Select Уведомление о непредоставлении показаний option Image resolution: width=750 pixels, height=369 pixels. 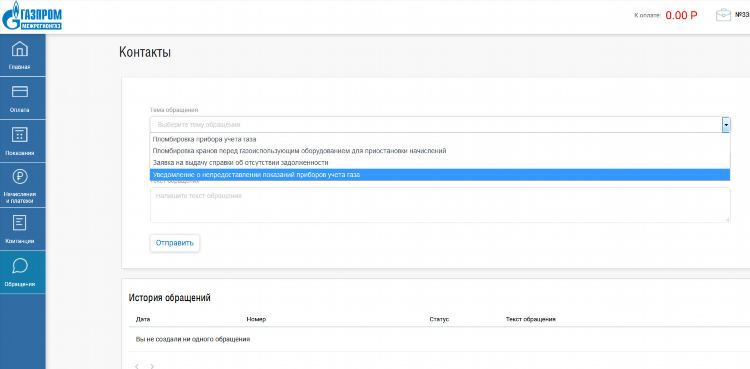440,175
